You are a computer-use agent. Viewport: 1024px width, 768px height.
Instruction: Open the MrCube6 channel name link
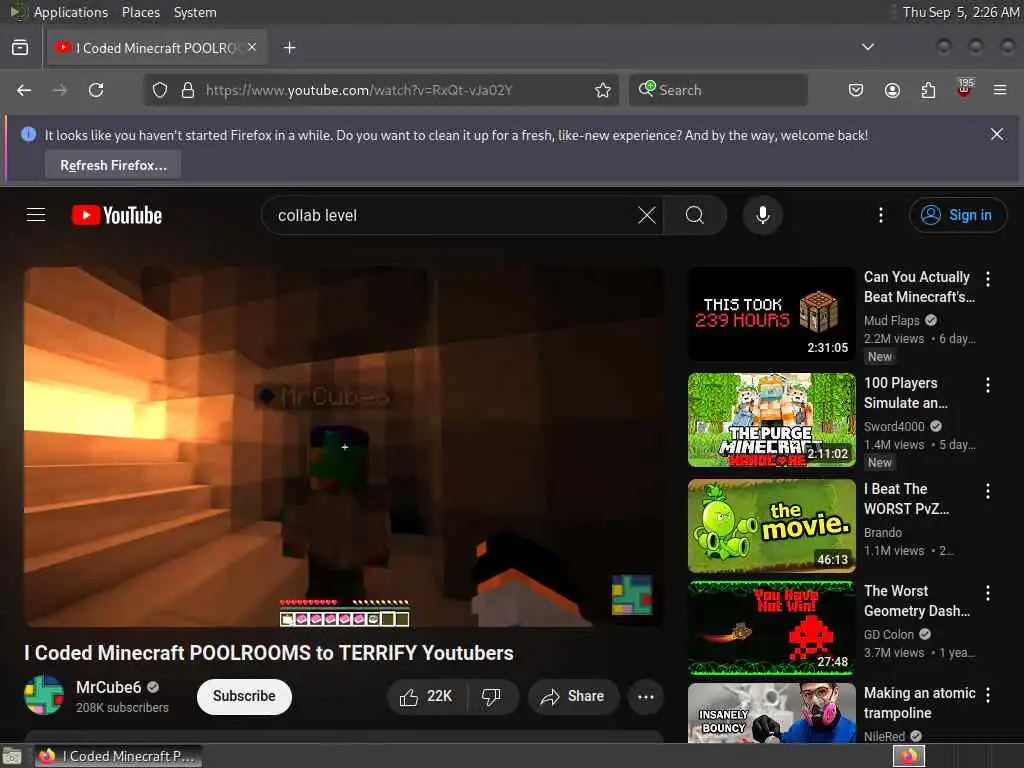108,688
